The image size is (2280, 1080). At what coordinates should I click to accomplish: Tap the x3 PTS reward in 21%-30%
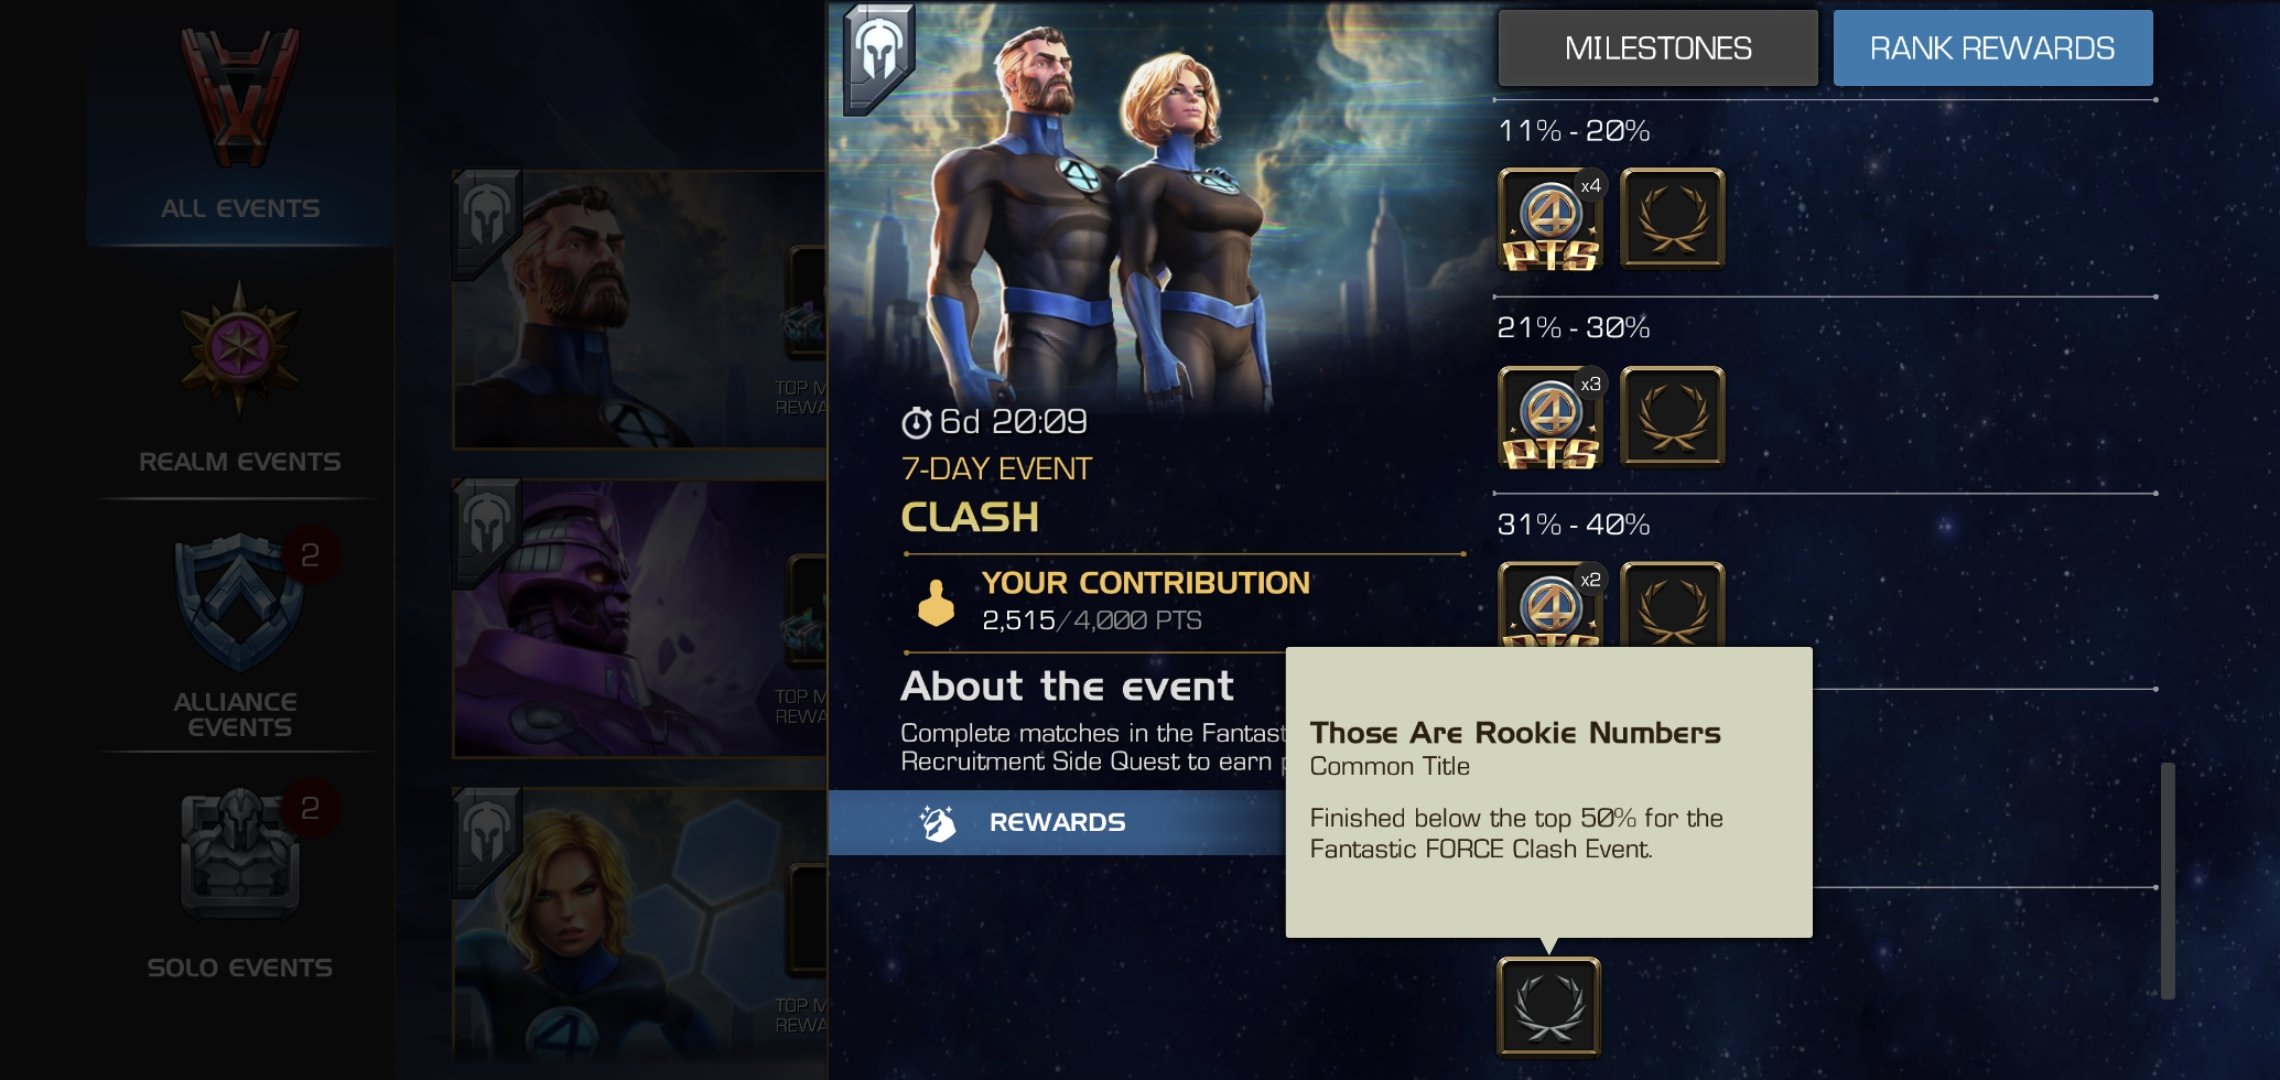pyautogui.click(x=1550, y=416)
